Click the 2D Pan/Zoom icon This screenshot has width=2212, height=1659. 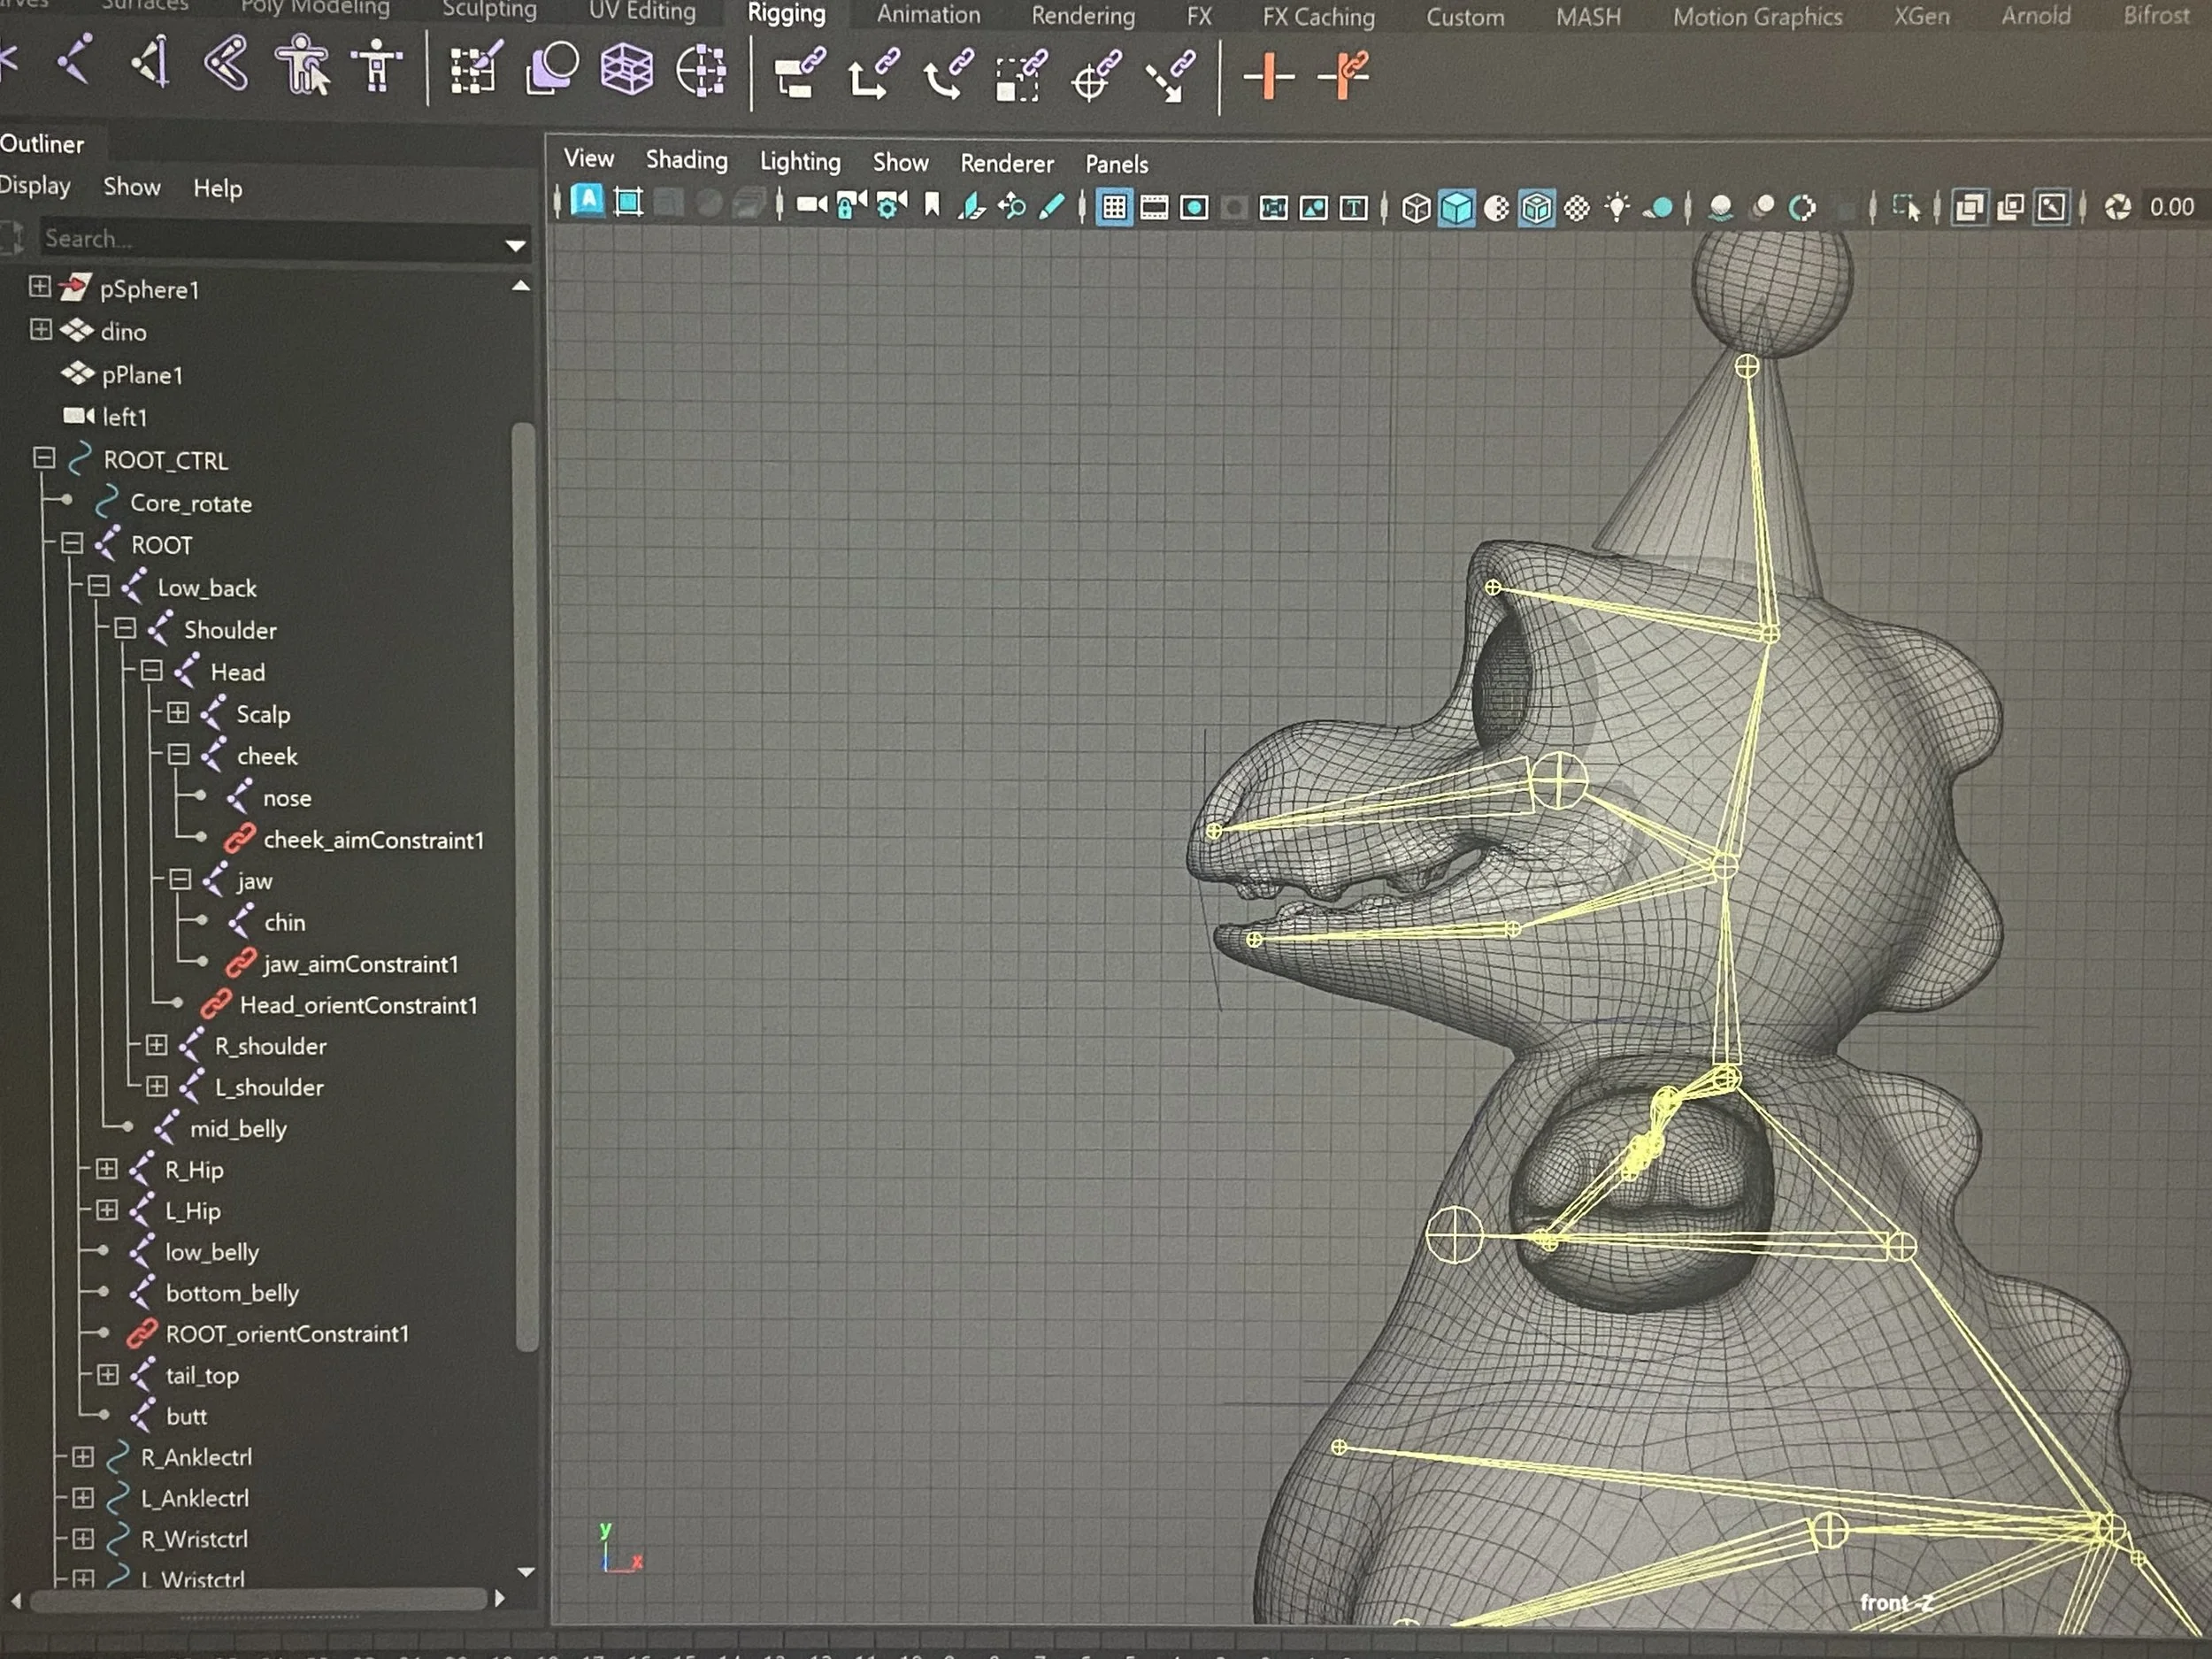[1012, 206]
